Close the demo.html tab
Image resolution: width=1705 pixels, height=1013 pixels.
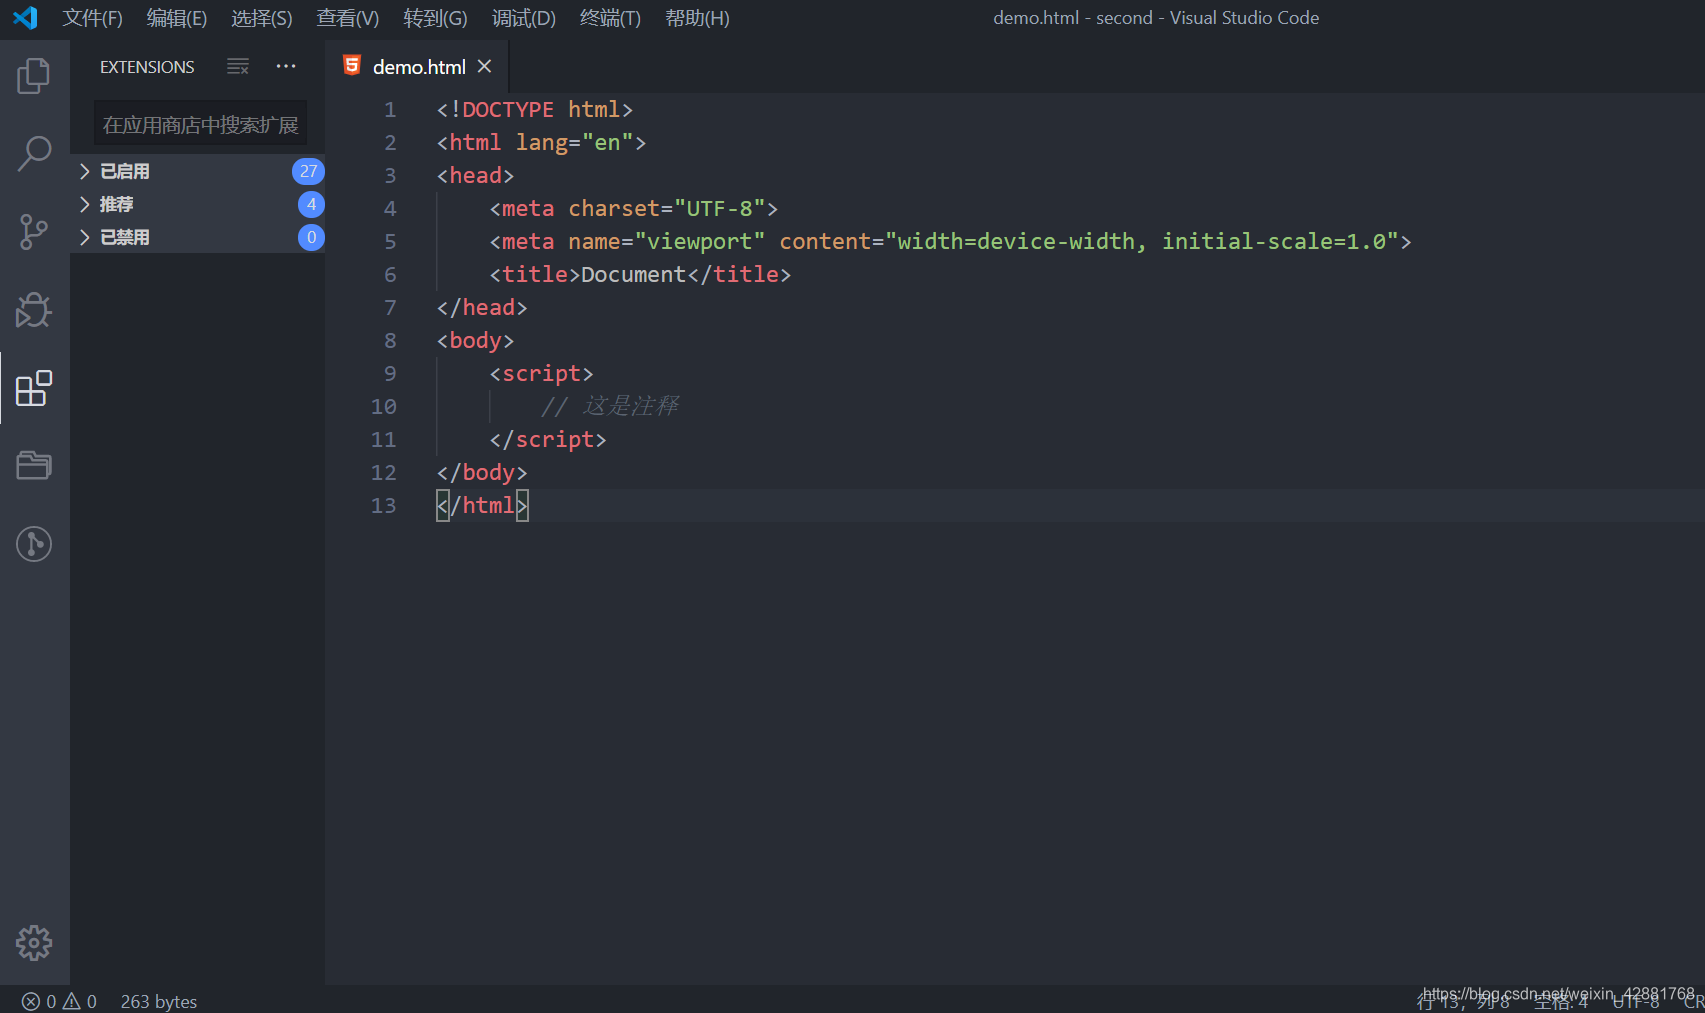click(485, 66)
